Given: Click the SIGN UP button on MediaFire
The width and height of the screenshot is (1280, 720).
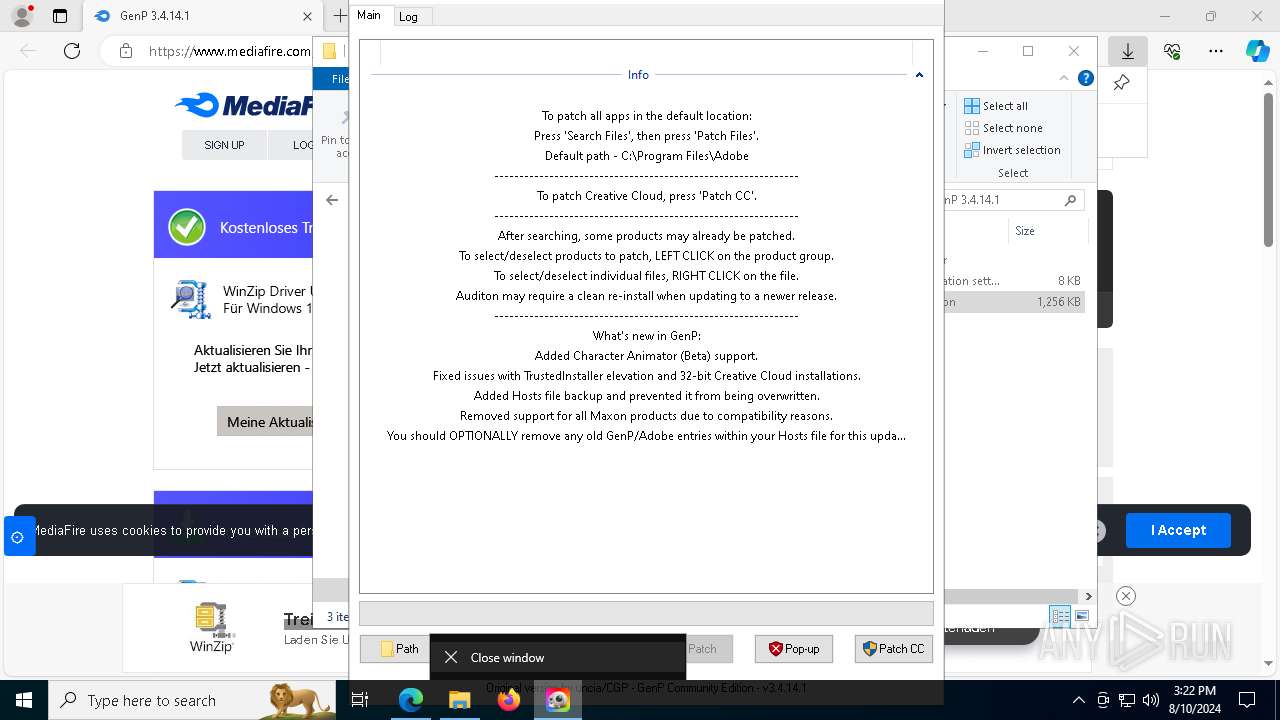Looking at the screenshot, I should point(224,145).
